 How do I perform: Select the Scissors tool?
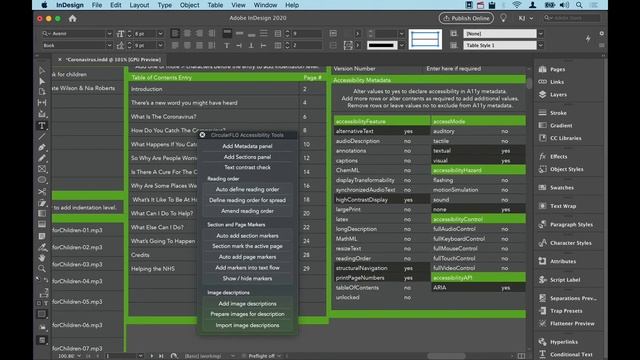(42, 191)
